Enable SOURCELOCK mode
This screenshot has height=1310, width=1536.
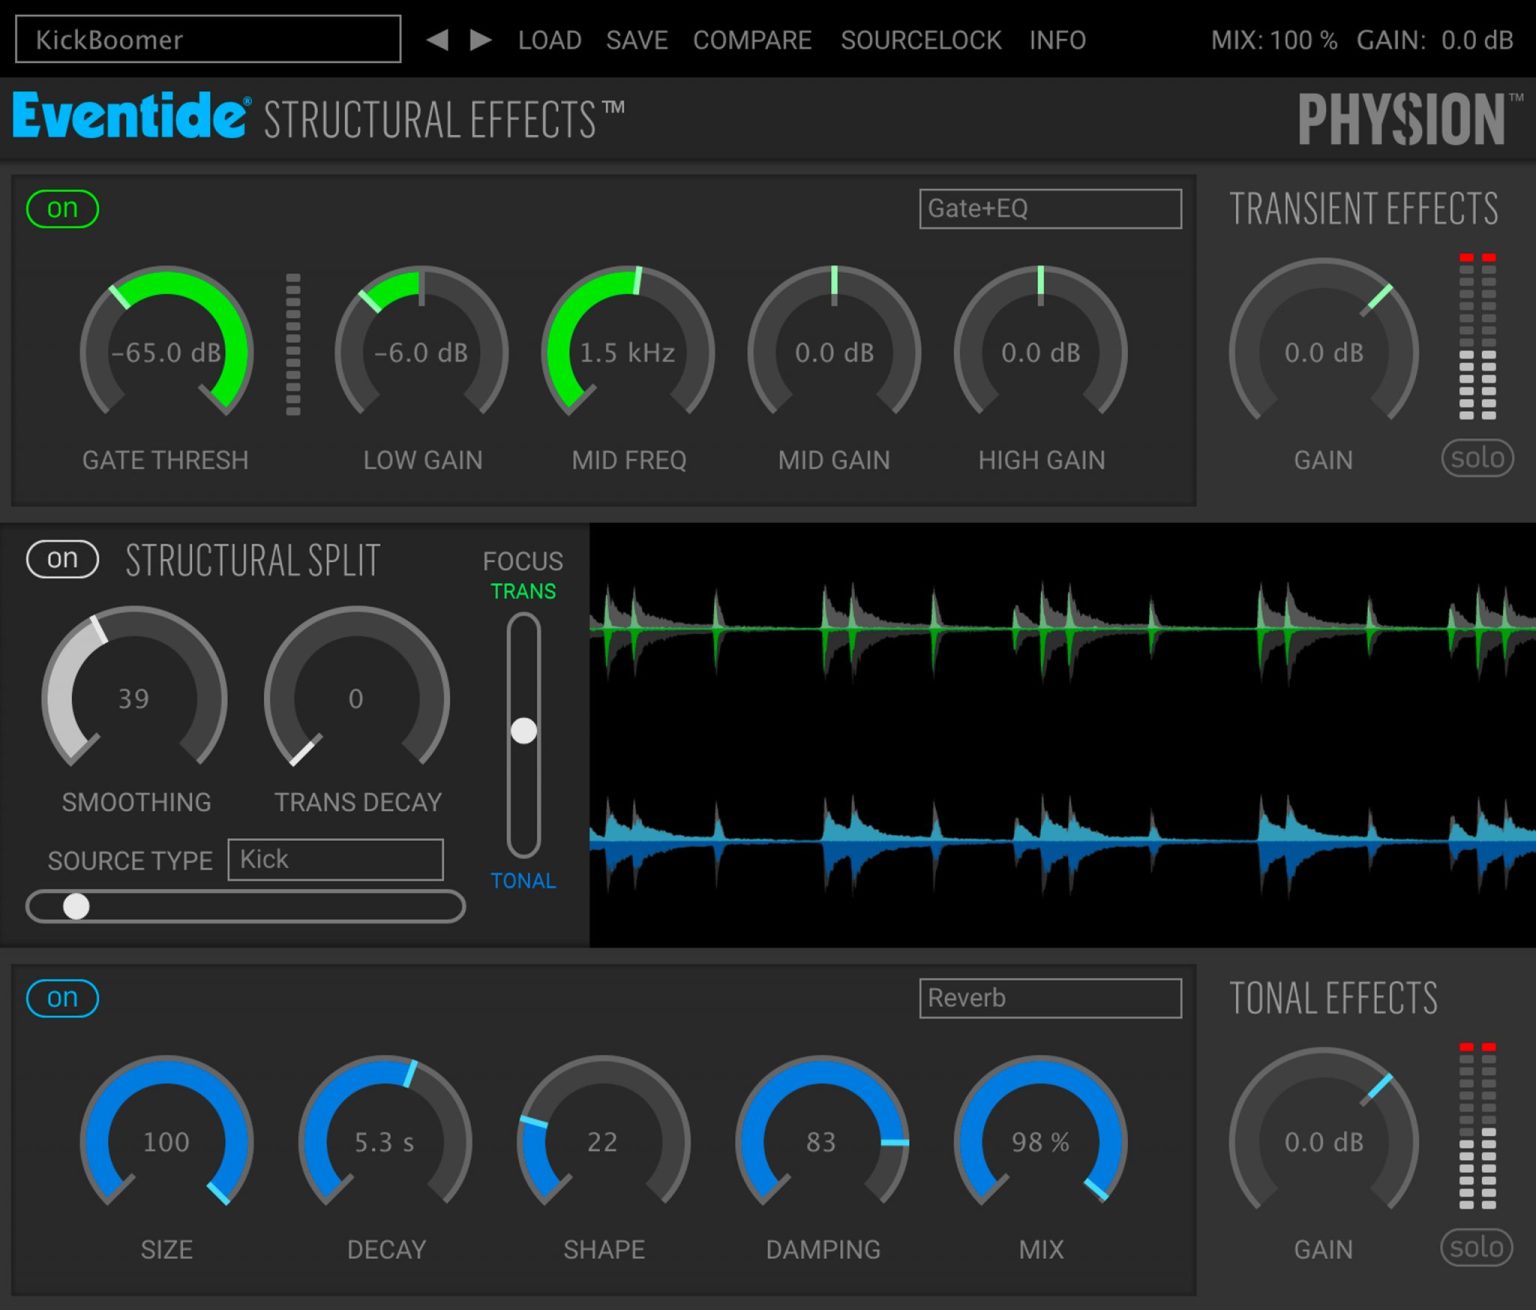click(921, 40)
